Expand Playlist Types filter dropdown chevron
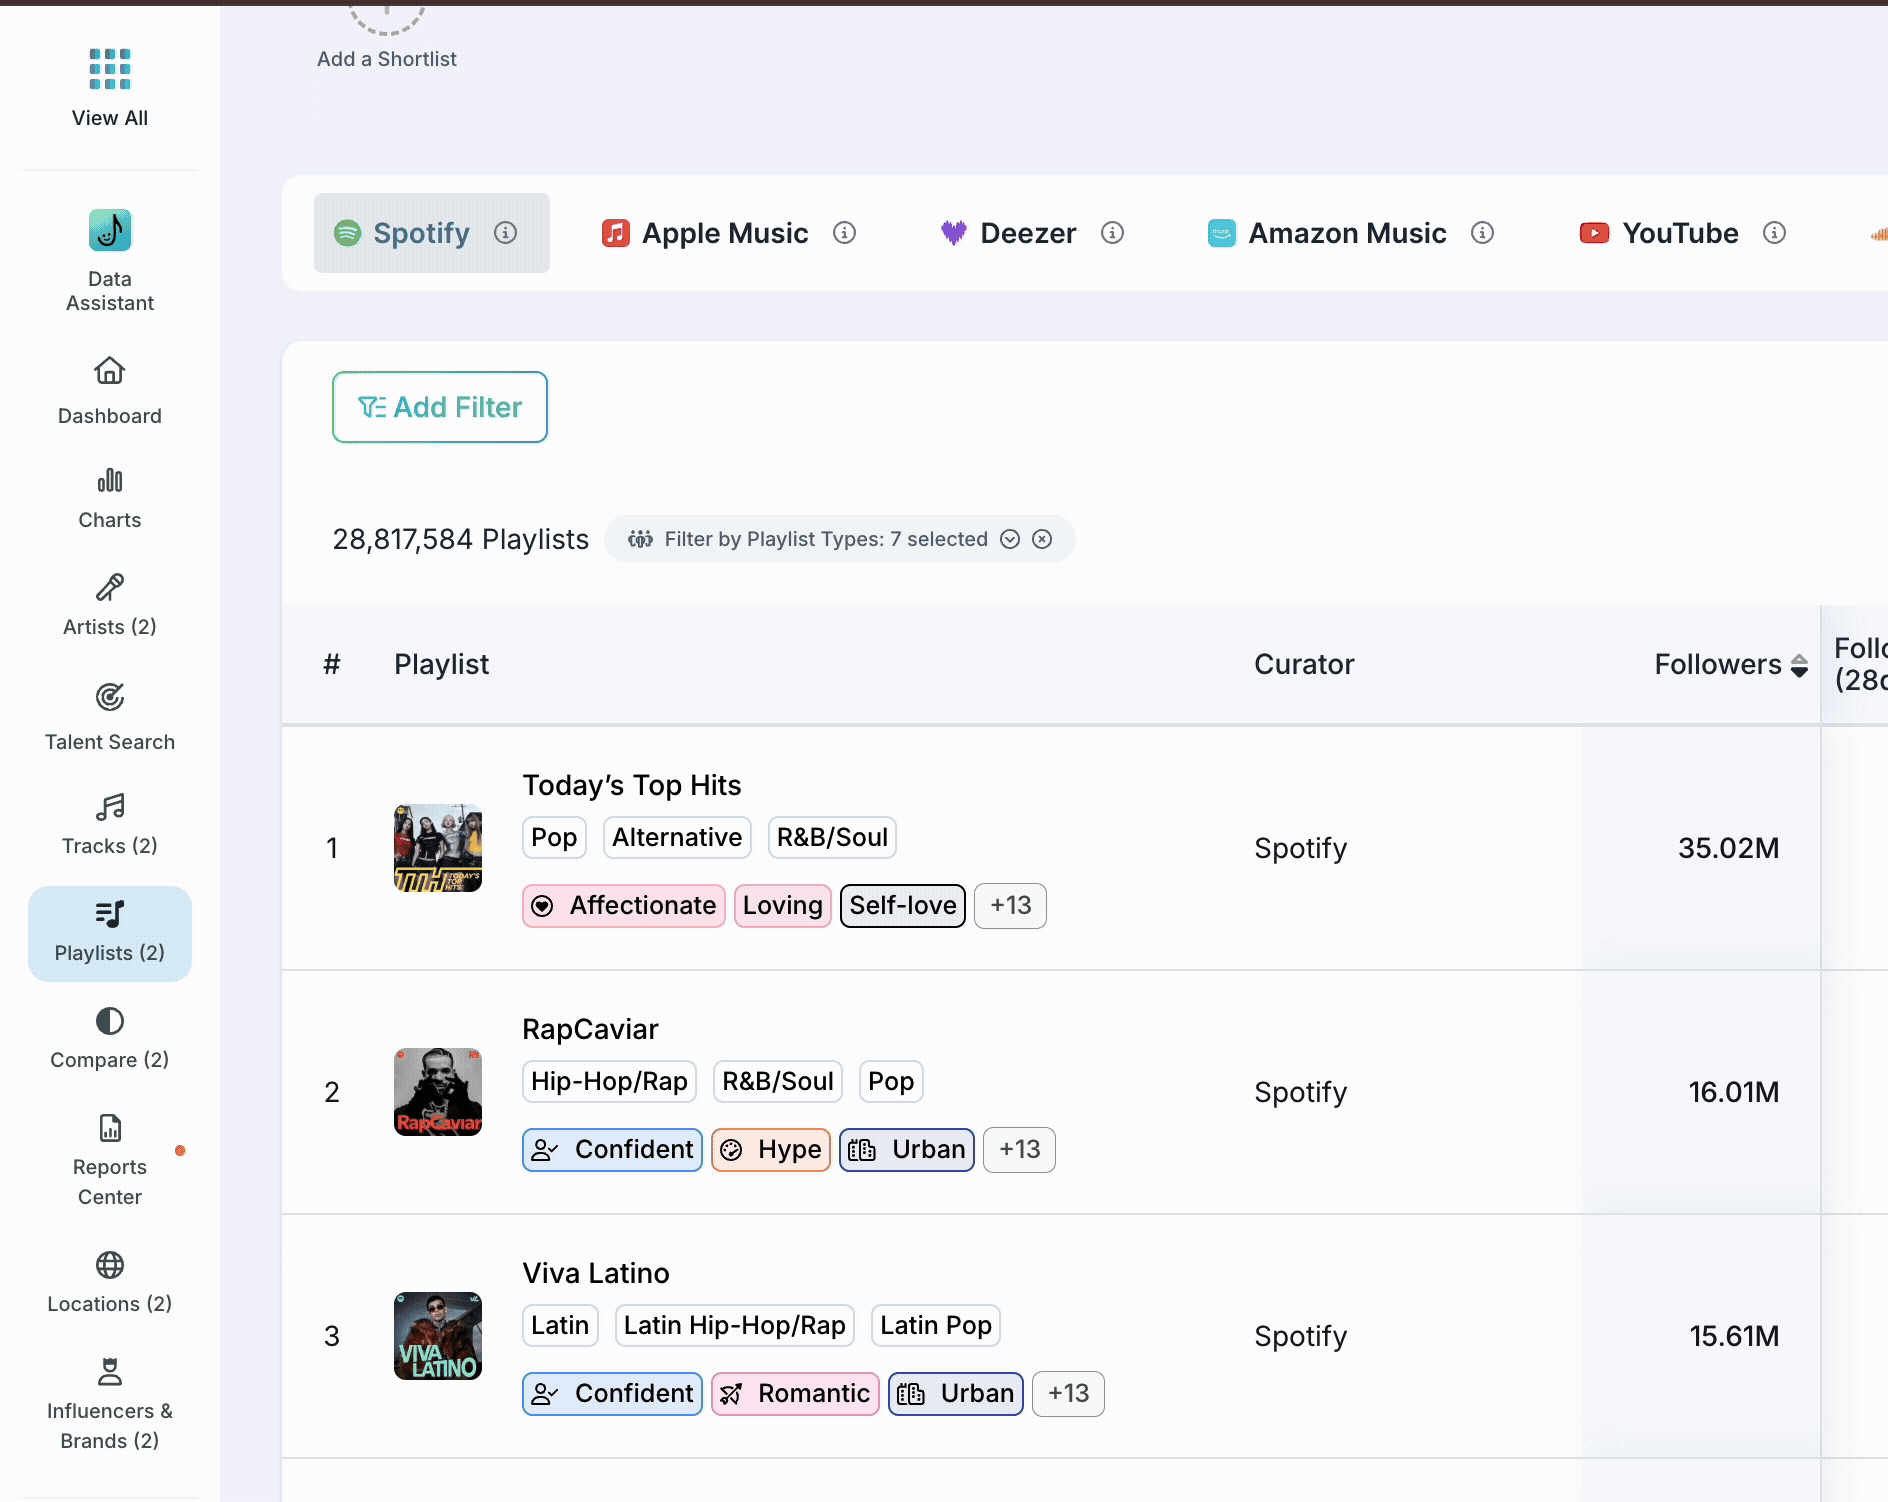Viewport: 1888px width, 1502px height. pos(1010,539)
